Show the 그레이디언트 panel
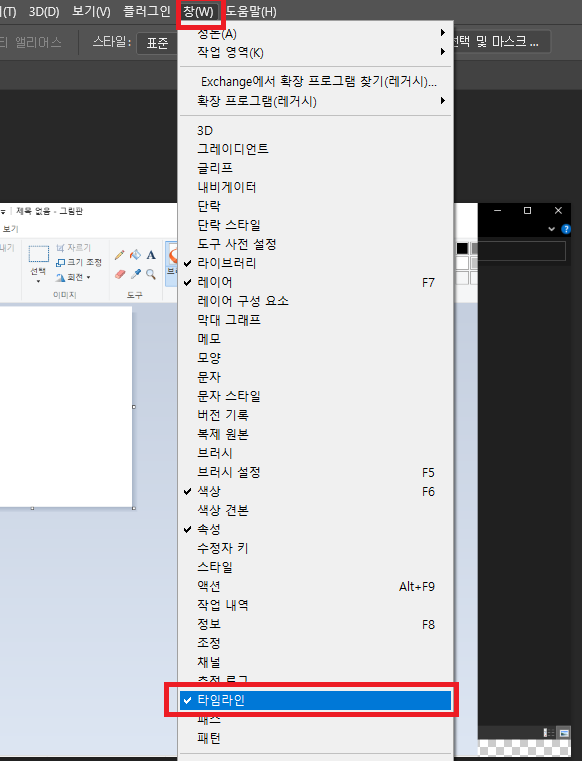The width and height of the screenshot is (582, 761). point(316,149)
